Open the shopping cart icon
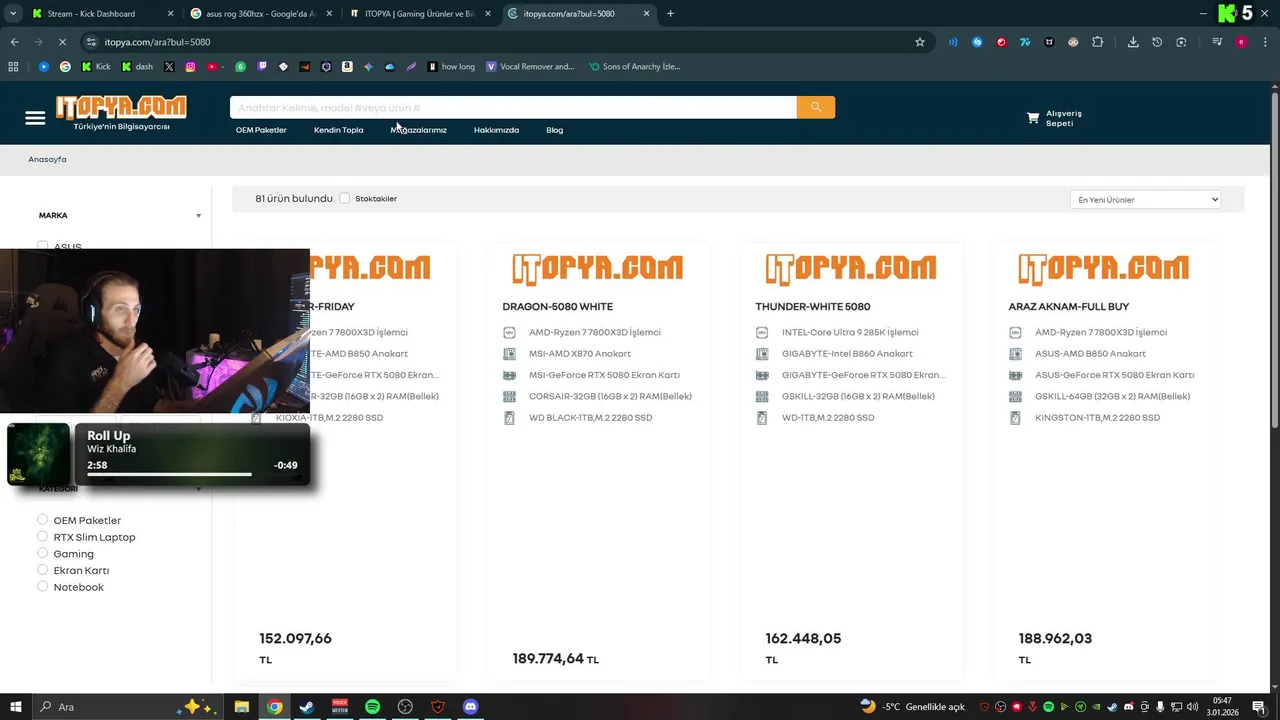The height and width of the screenshot is (720, 1280). tap(1033, 118)
